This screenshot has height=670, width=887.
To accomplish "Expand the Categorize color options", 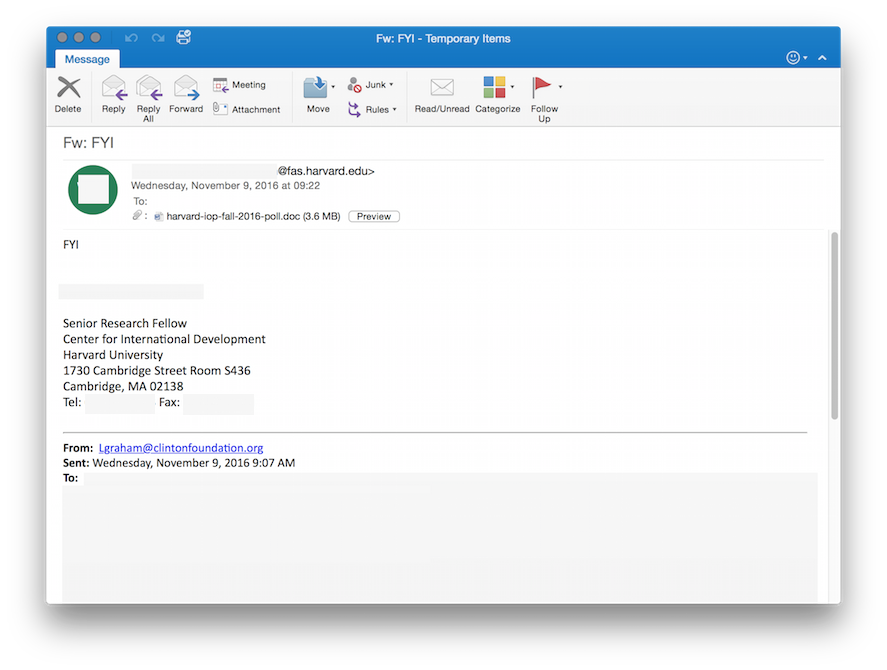I will (x=512, y=87).
